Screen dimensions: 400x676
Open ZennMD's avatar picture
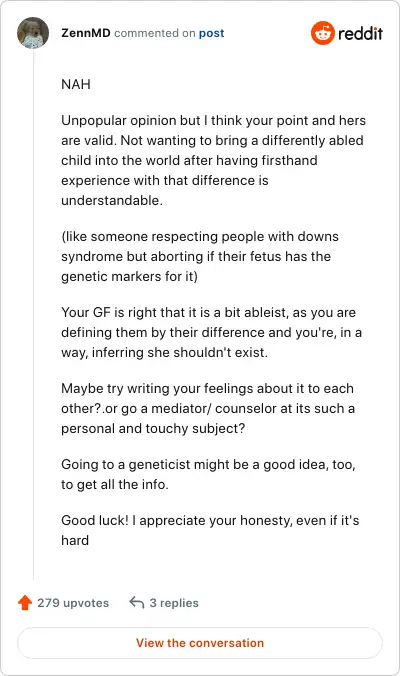click(x=33, y=33)
